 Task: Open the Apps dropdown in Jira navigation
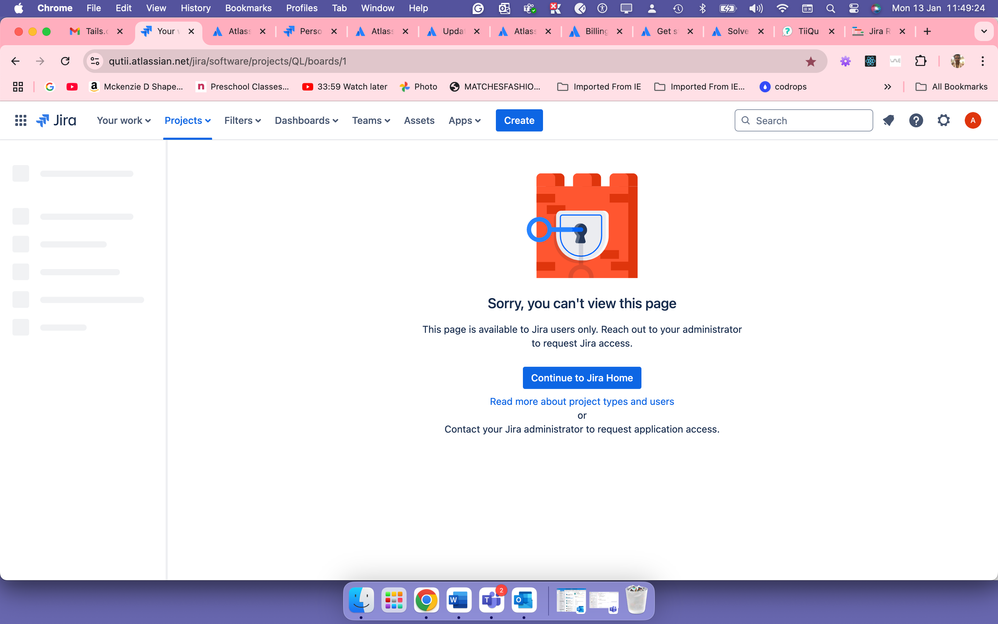coord(464,120)
